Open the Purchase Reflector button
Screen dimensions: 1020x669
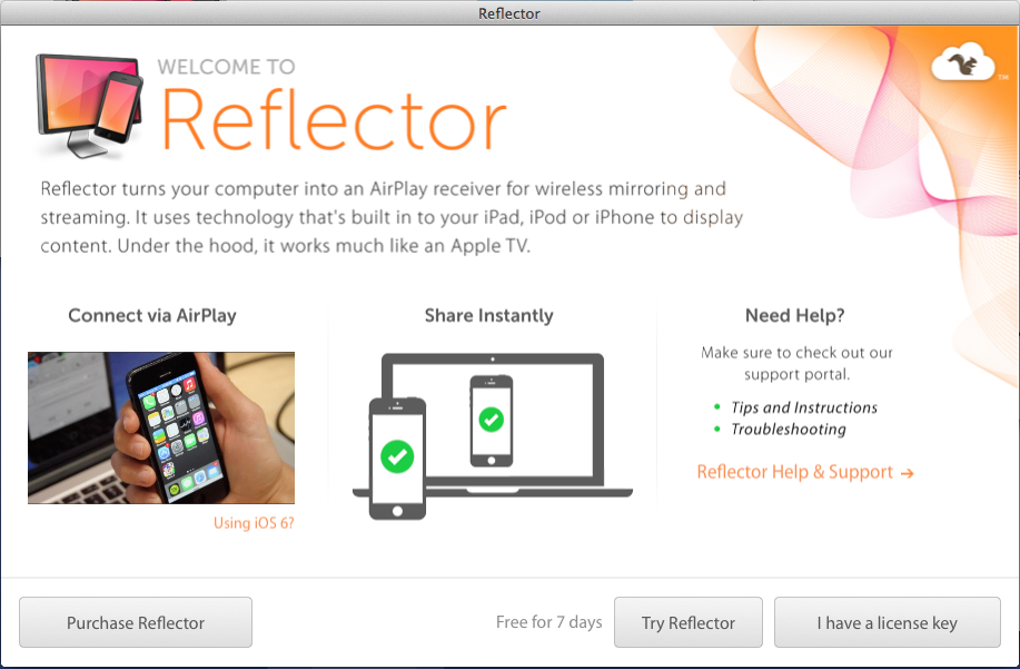click(x=135, y=622)
